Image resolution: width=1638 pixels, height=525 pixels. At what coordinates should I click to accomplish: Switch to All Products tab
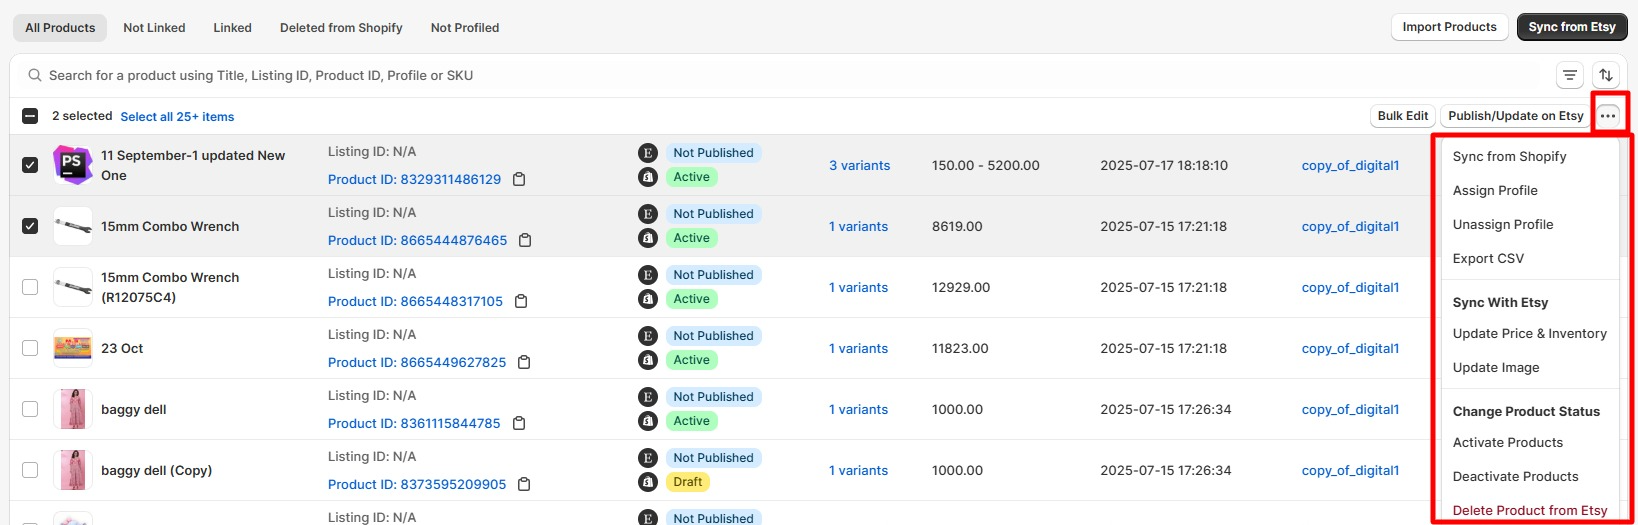pyautogui.click(x=60, y=28)
